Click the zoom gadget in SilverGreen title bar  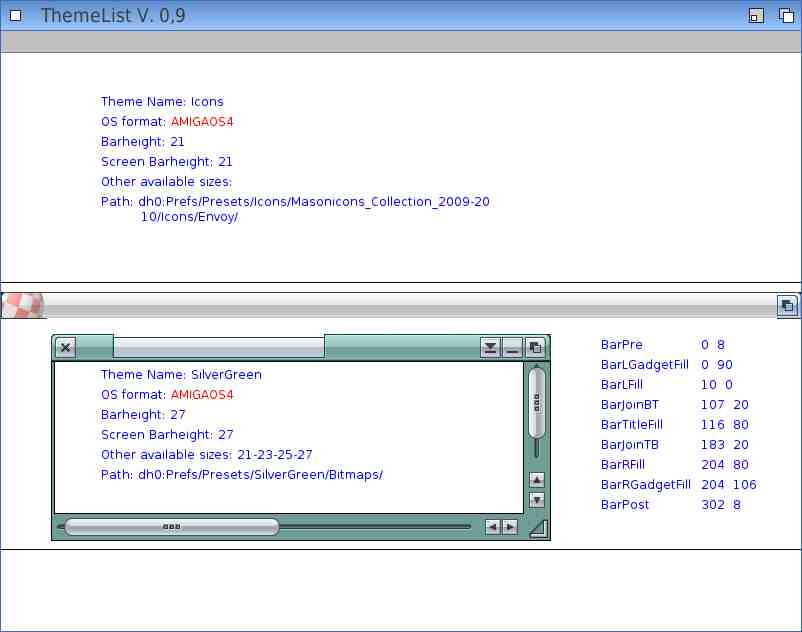click(x=513, y=347)
